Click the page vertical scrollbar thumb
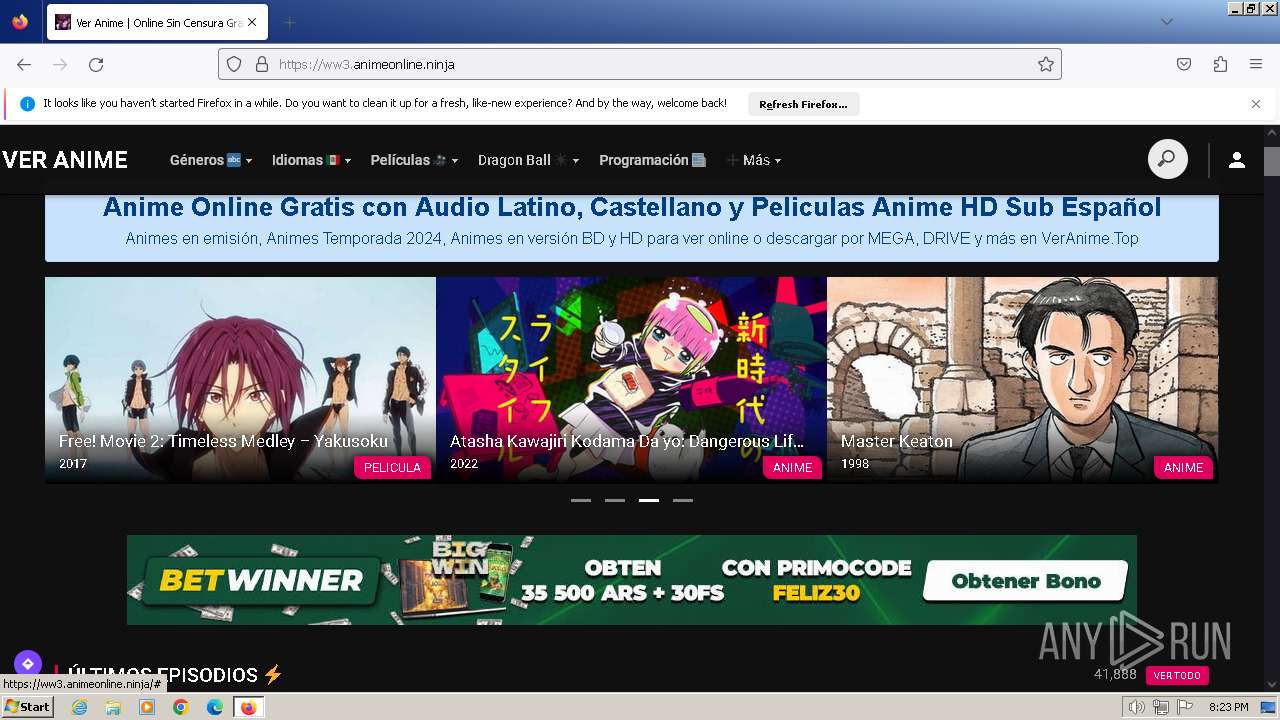This screenshot has height=720, width=1280. pos(1272,161)
